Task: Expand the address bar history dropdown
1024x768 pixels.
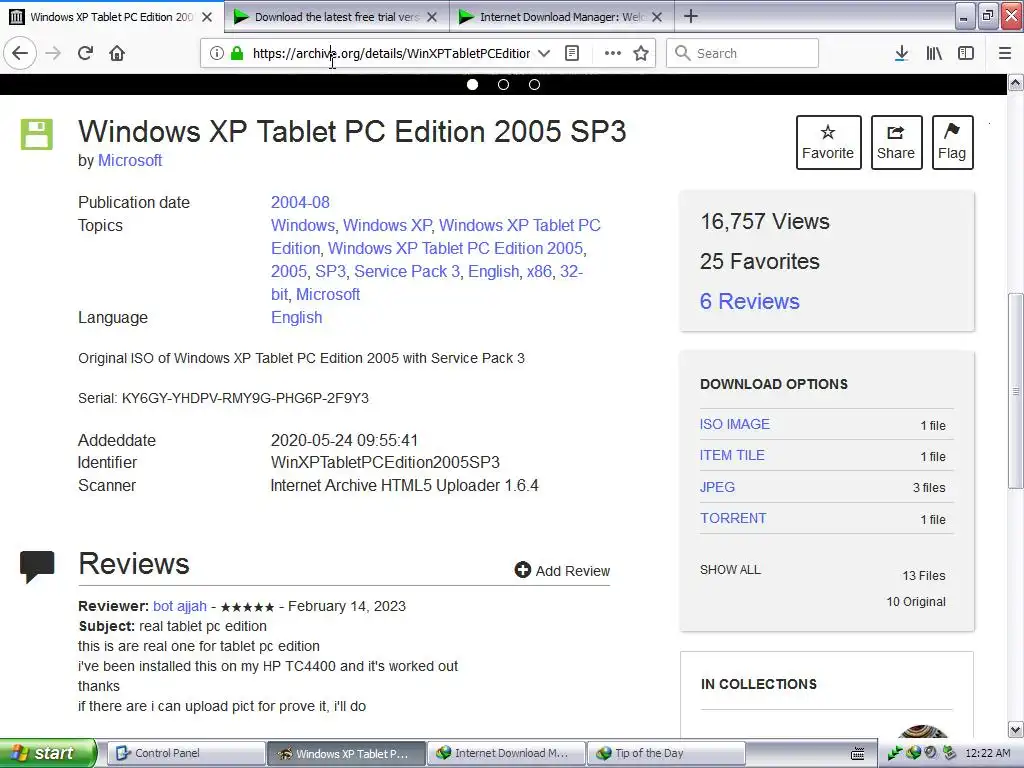Action: pyautogui.click(x=543, y=53)
